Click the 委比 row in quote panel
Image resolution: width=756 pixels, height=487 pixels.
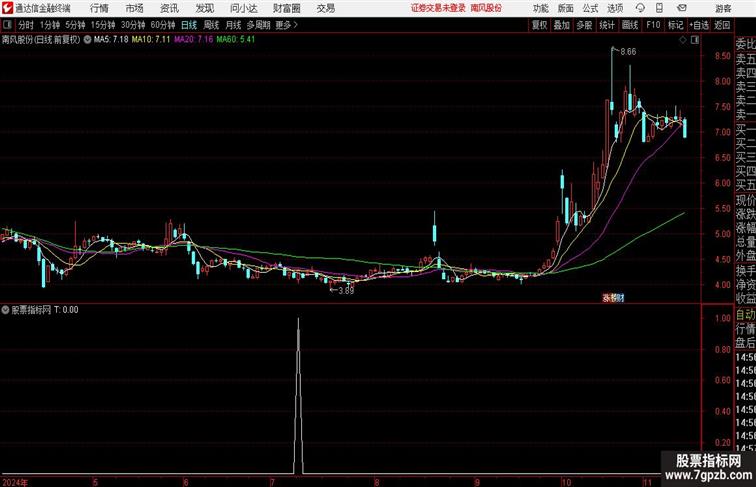(x=745, y=44)
